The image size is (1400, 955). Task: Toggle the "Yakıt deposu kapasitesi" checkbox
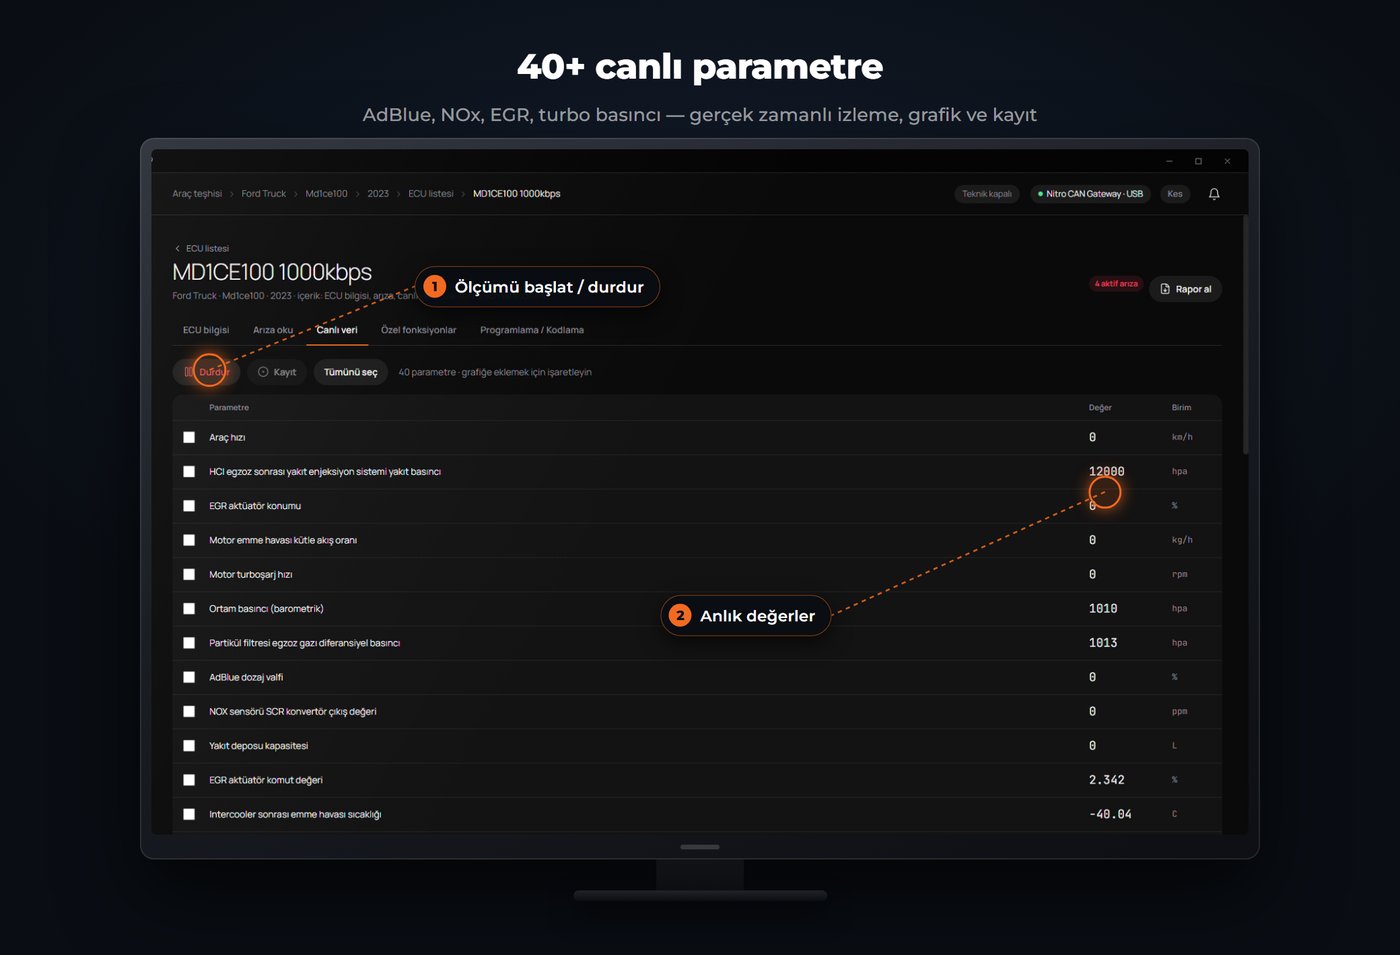pos(189,746)
